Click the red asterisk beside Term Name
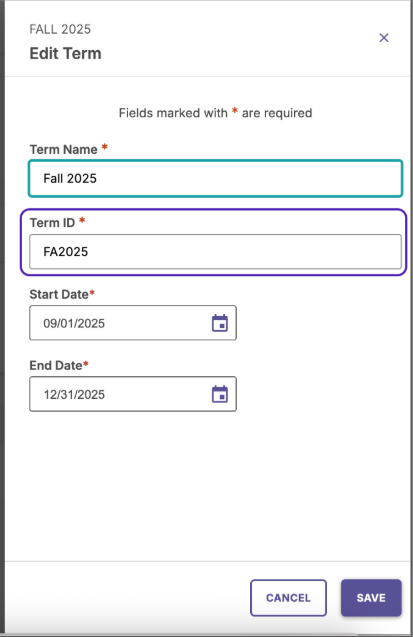 pos(104,147)
